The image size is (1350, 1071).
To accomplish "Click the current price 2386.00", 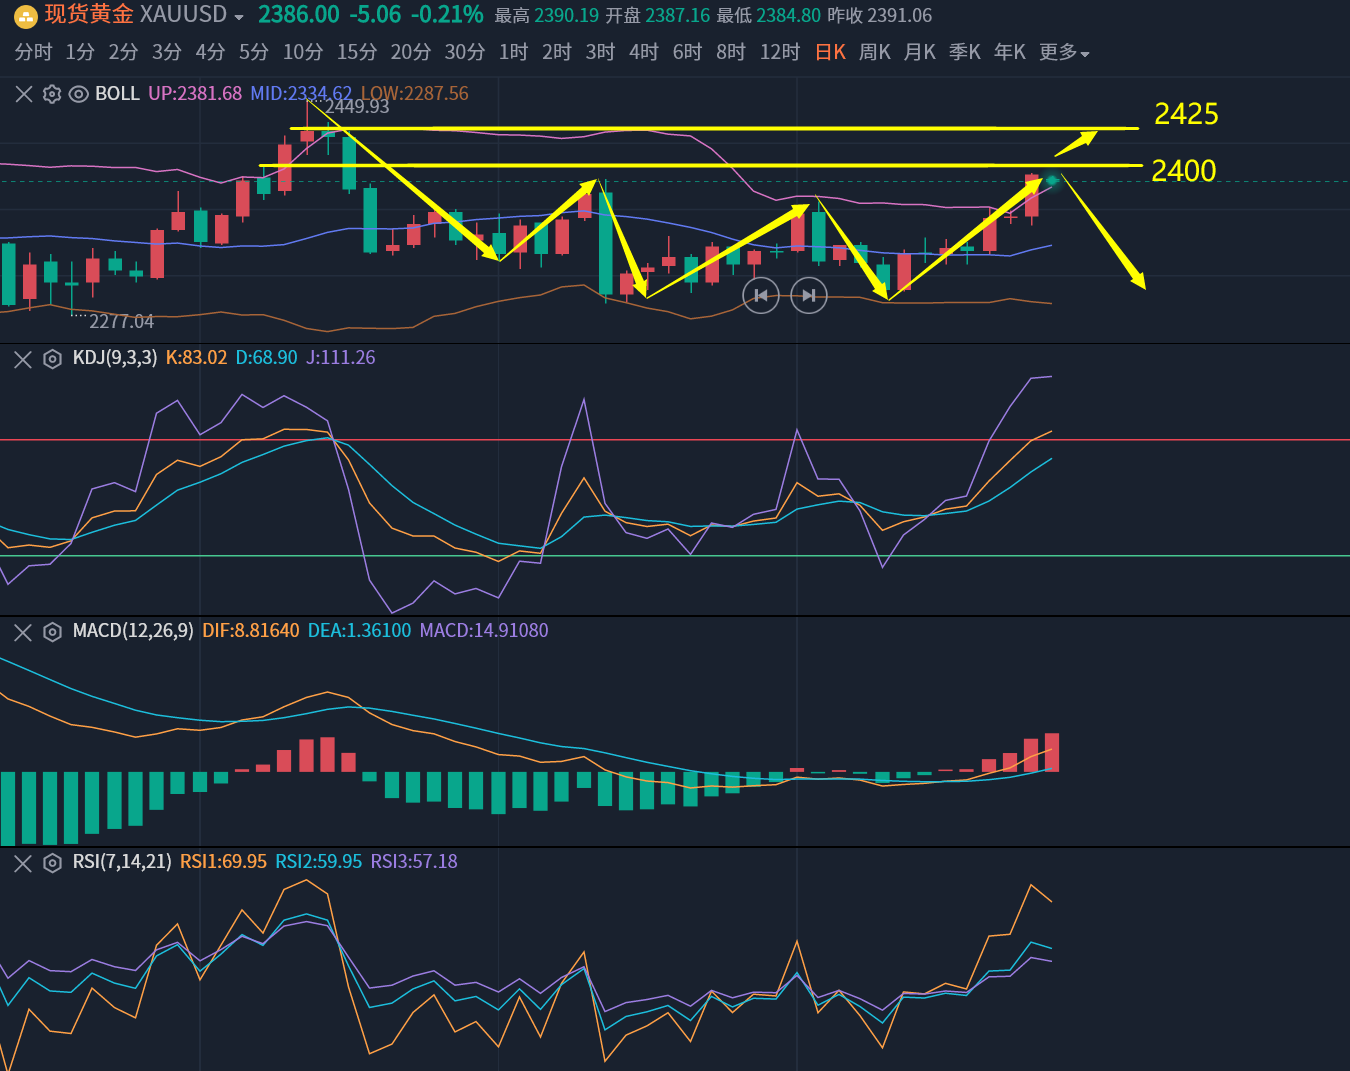I will pos(299,15).
